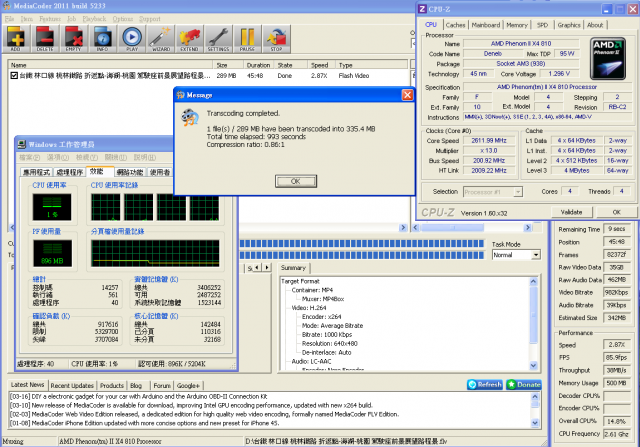Open the SETTINGS wrench icon
Image resolution: width=640 pixels, height=447 pixels.
point(218,39)
